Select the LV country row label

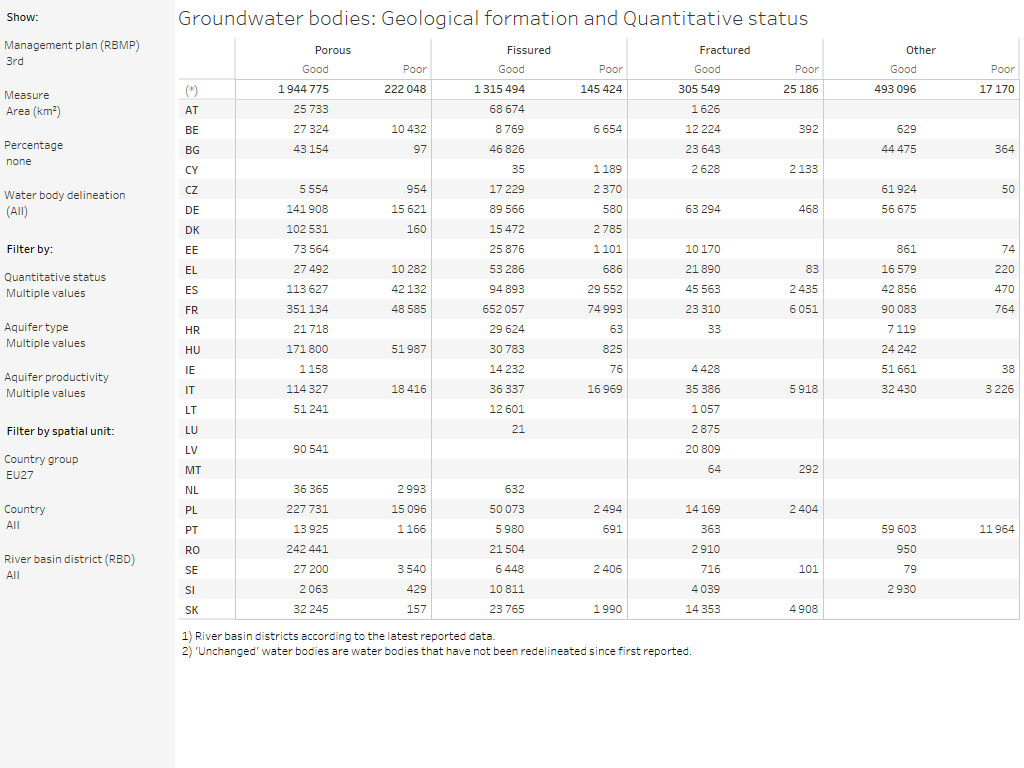191,450
